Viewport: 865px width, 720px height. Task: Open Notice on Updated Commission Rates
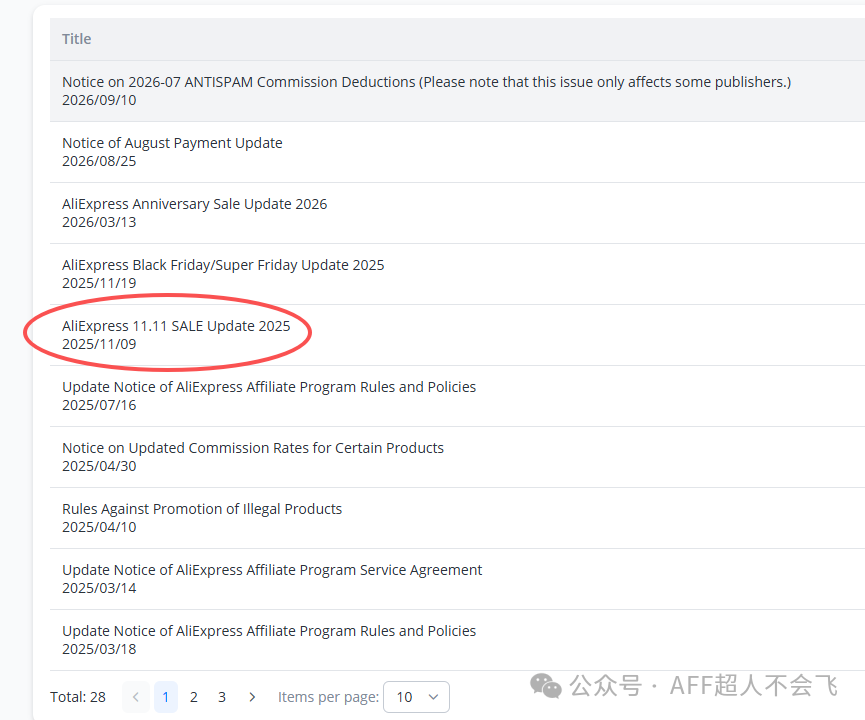click(253, 448)
